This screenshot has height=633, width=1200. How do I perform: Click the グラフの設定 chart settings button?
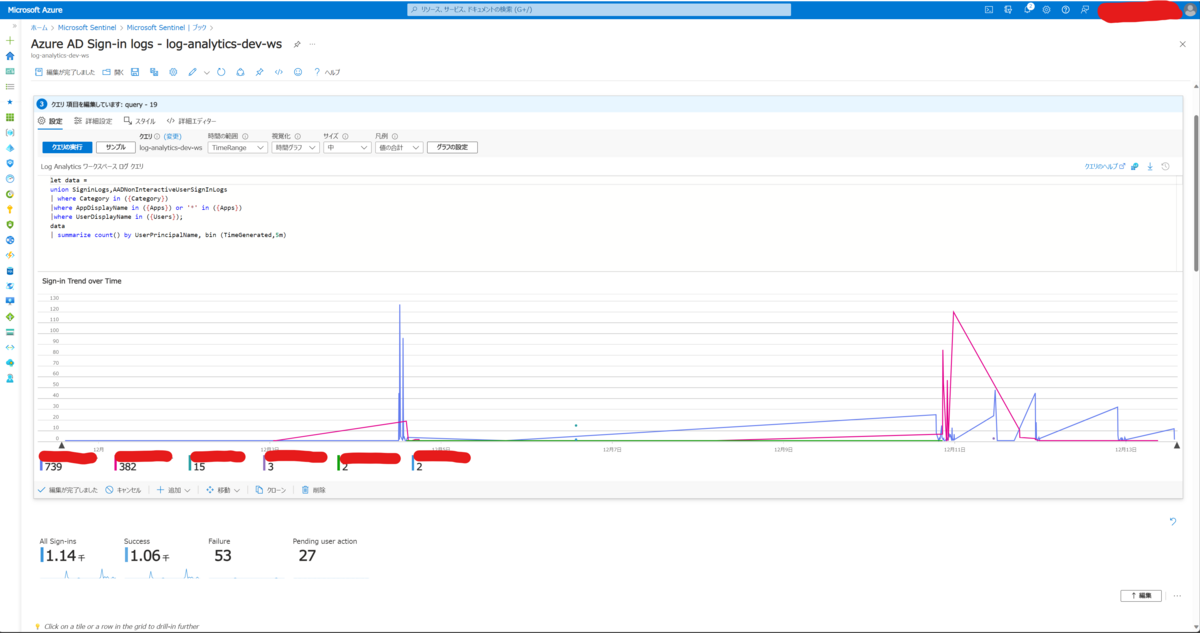452,147
